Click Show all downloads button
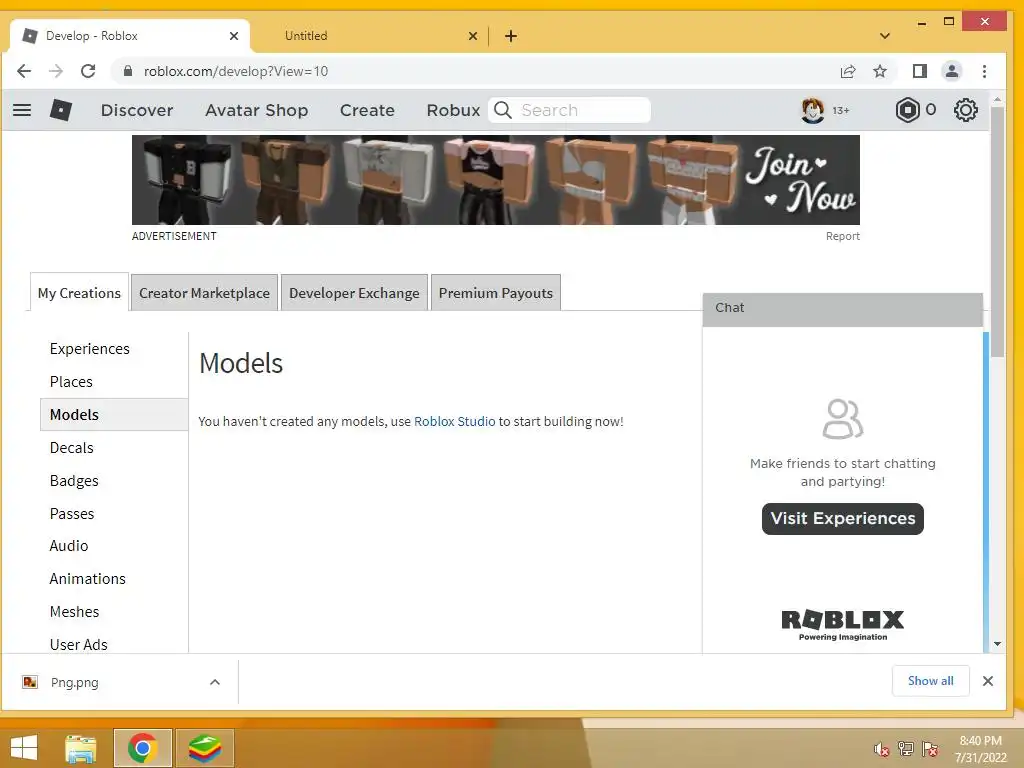This screenshot has height=768, width=1024. [x=931, y=681]
